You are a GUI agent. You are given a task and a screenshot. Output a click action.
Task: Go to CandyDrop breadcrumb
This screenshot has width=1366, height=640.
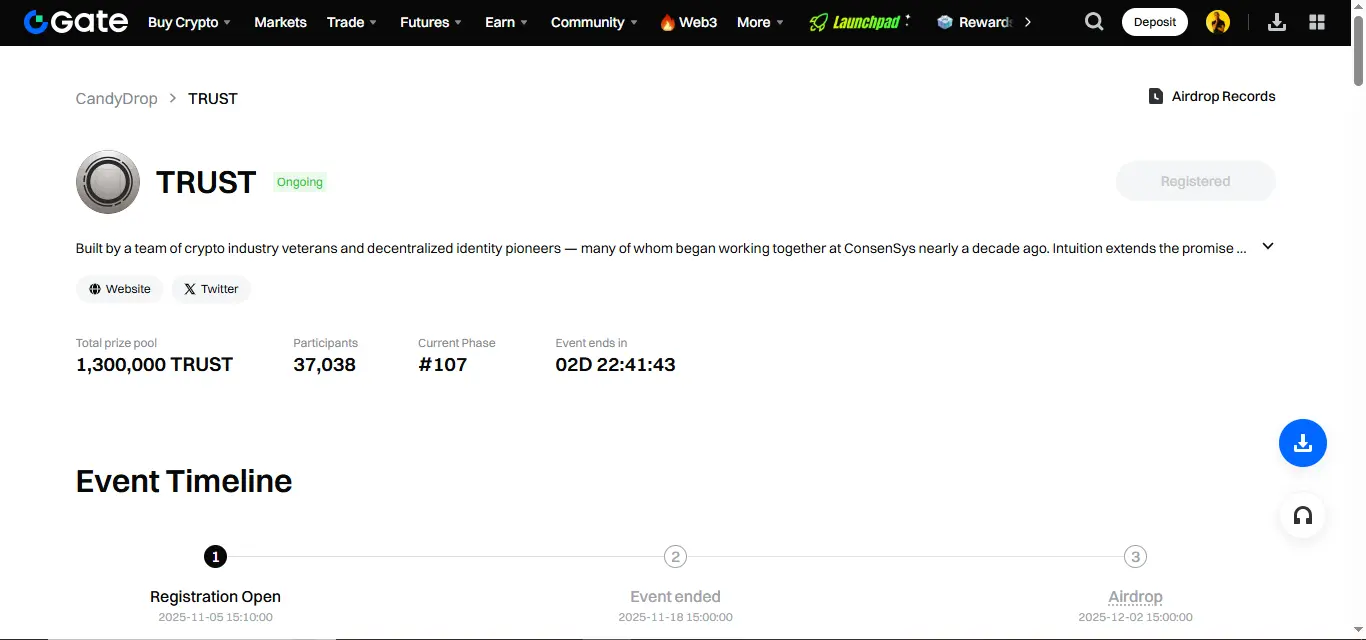point(116,98)
